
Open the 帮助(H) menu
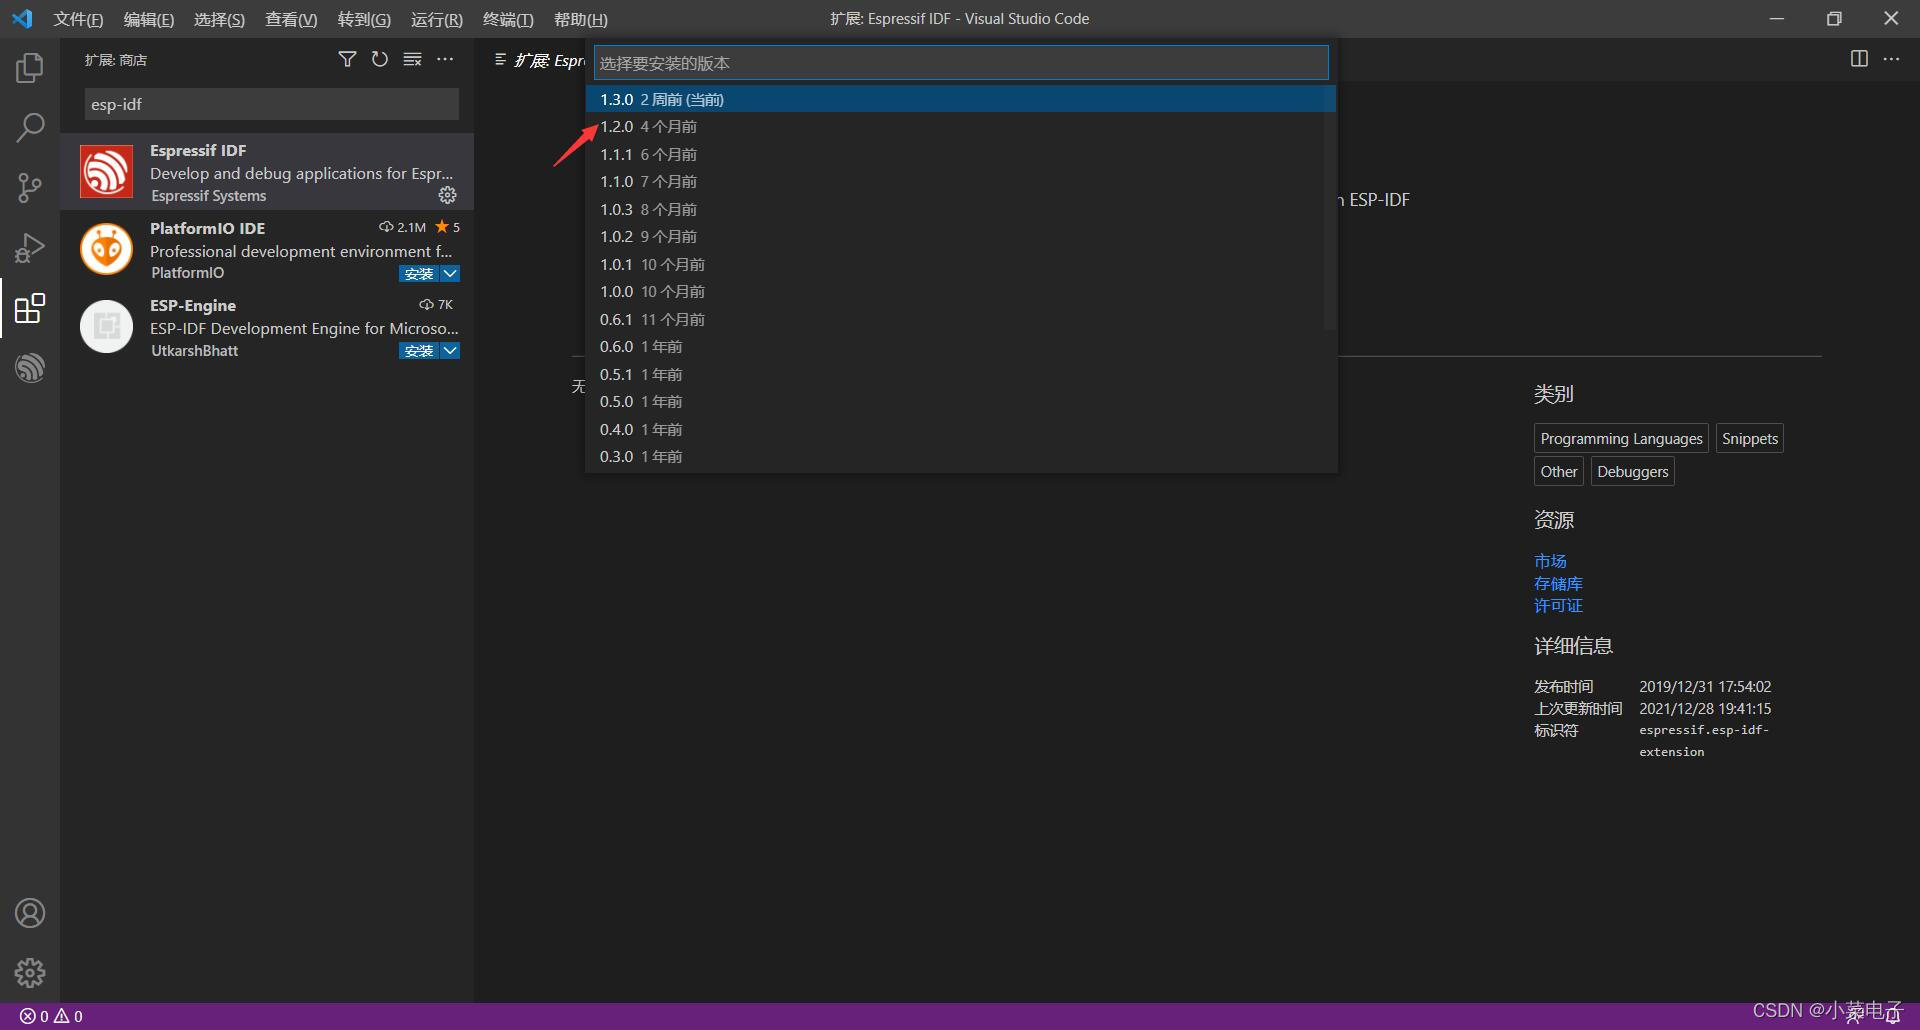(580, 19)
